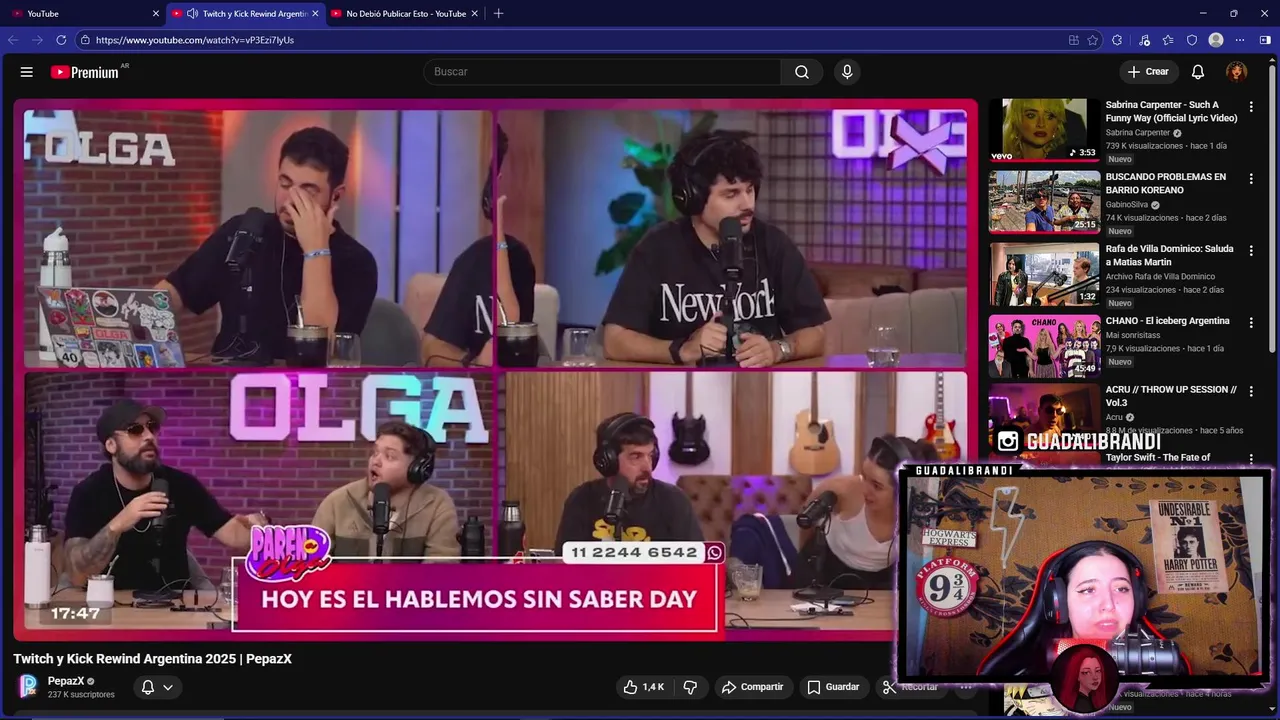The image size is (1280, 720).
Task: Click the Guardar button
Action: click(833, 687)
